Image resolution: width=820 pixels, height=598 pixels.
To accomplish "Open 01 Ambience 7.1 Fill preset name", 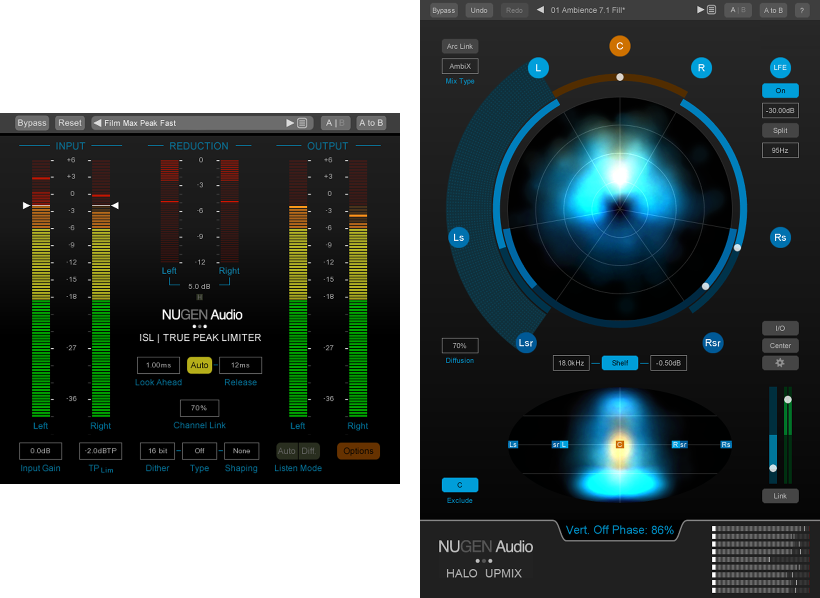I will click(x=587, y=10).
